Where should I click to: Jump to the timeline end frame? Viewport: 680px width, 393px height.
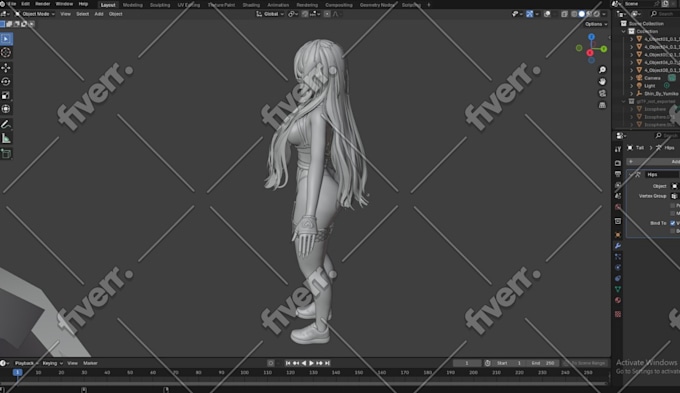pos(327,363)
